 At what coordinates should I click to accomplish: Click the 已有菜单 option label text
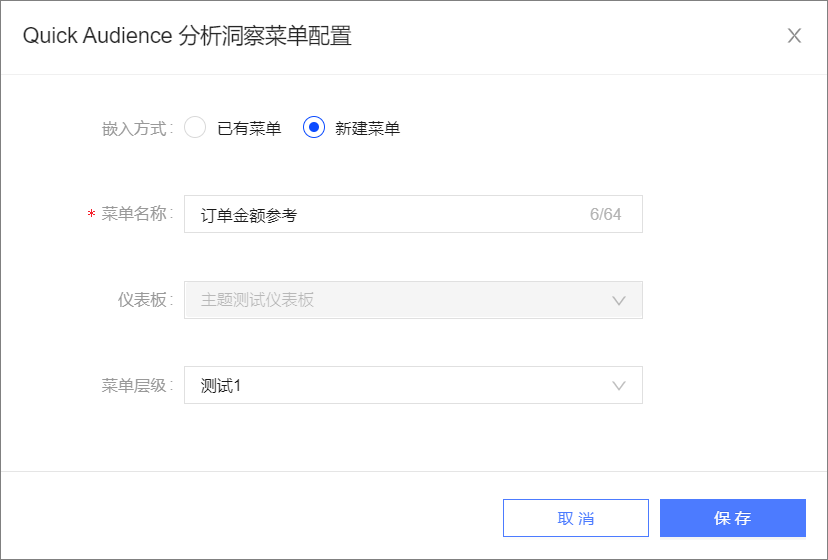[x=249, y=128]
